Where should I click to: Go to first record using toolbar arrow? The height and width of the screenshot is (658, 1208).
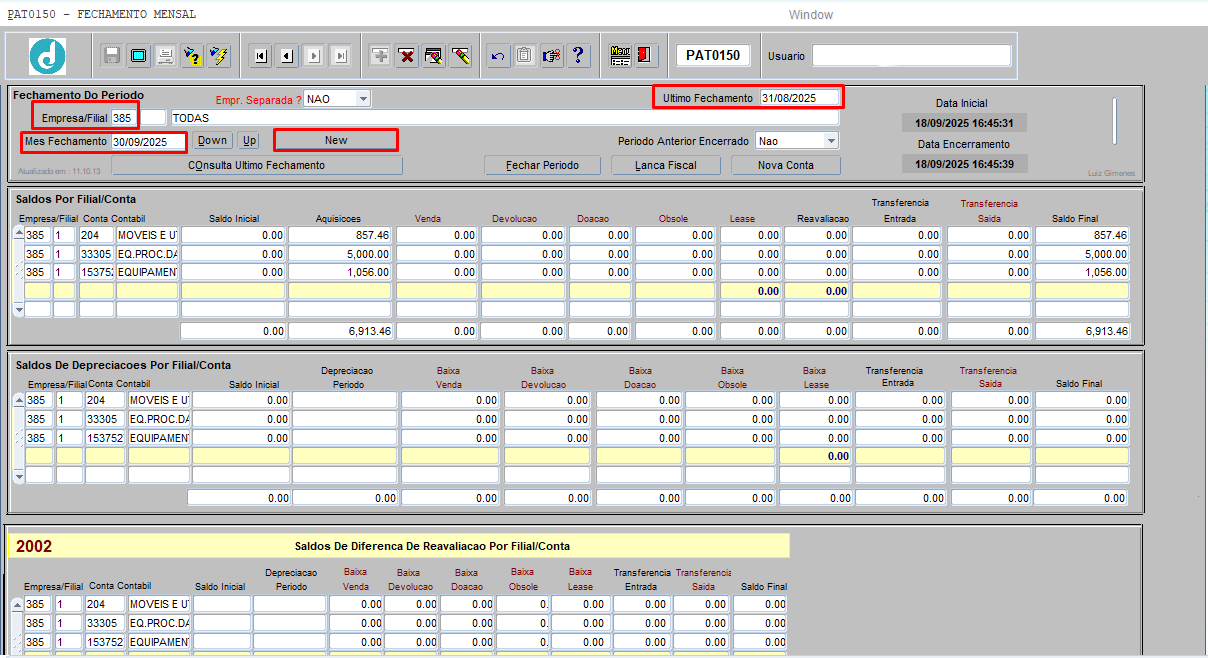(261, 56)
